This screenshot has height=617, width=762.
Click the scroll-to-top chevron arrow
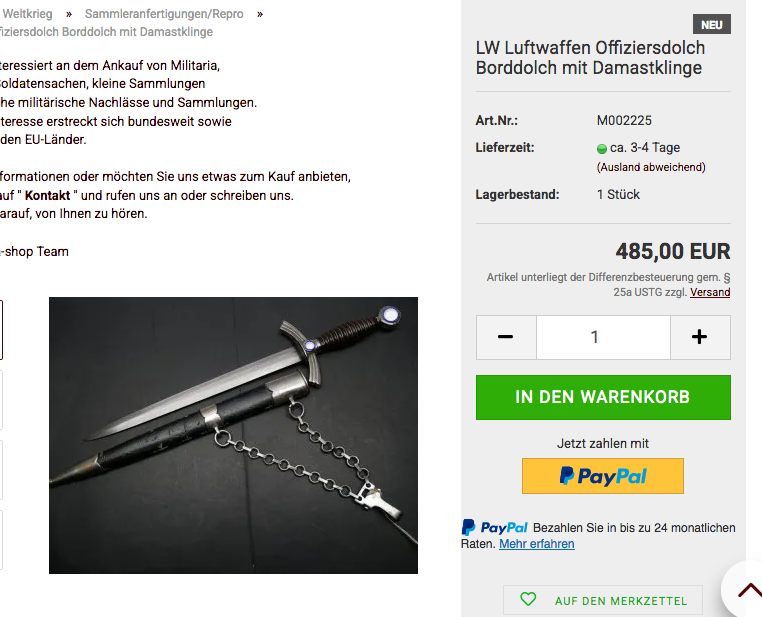(749, 590)
